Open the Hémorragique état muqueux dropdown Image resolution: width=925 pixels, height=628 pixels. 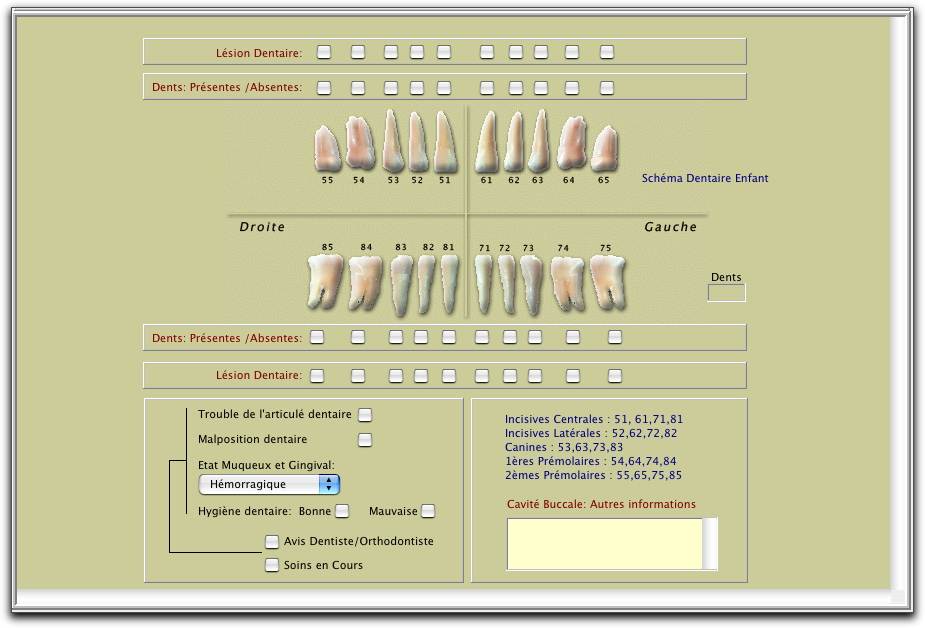[x=270, y=484]
